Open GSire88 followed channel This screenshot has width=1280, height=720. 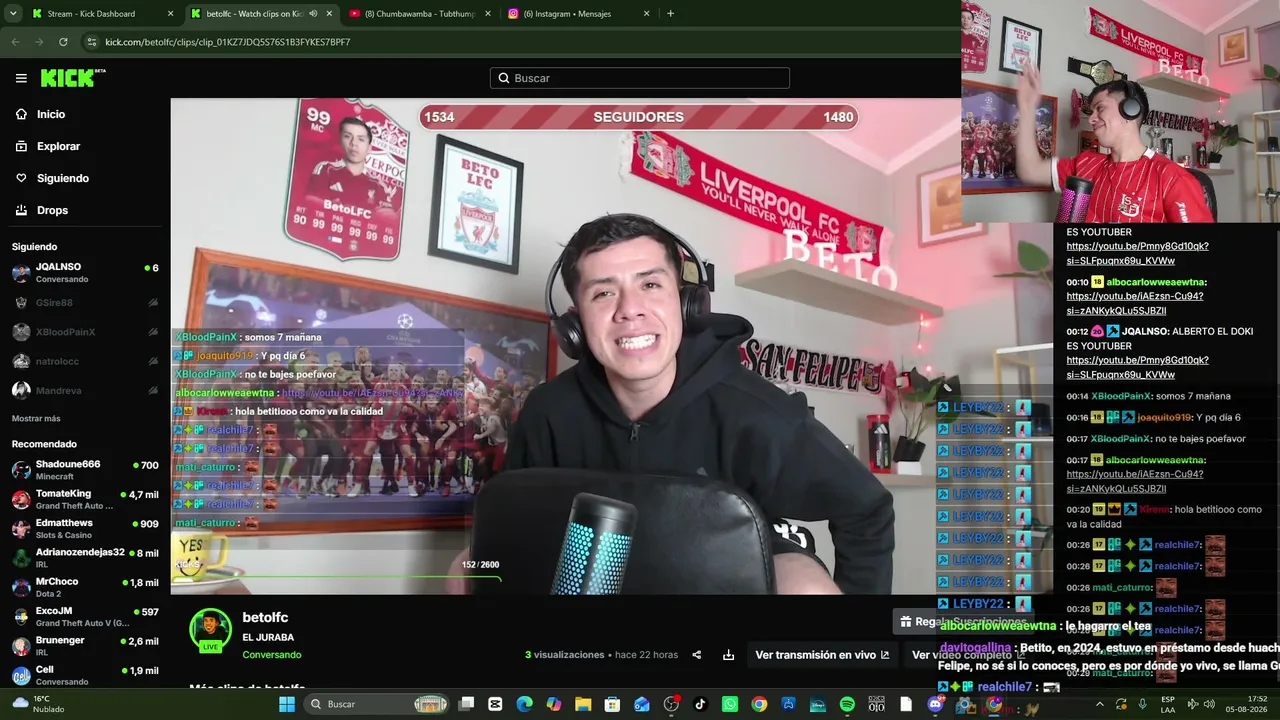coord(85,302)
